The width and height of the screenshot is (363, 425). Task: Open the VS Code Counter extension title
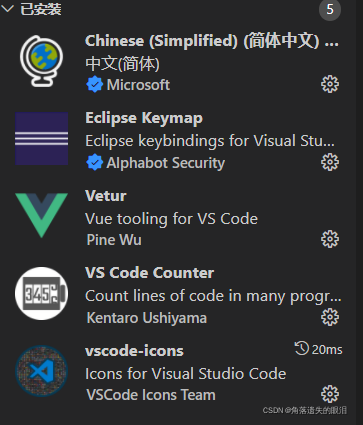[149, 273]
